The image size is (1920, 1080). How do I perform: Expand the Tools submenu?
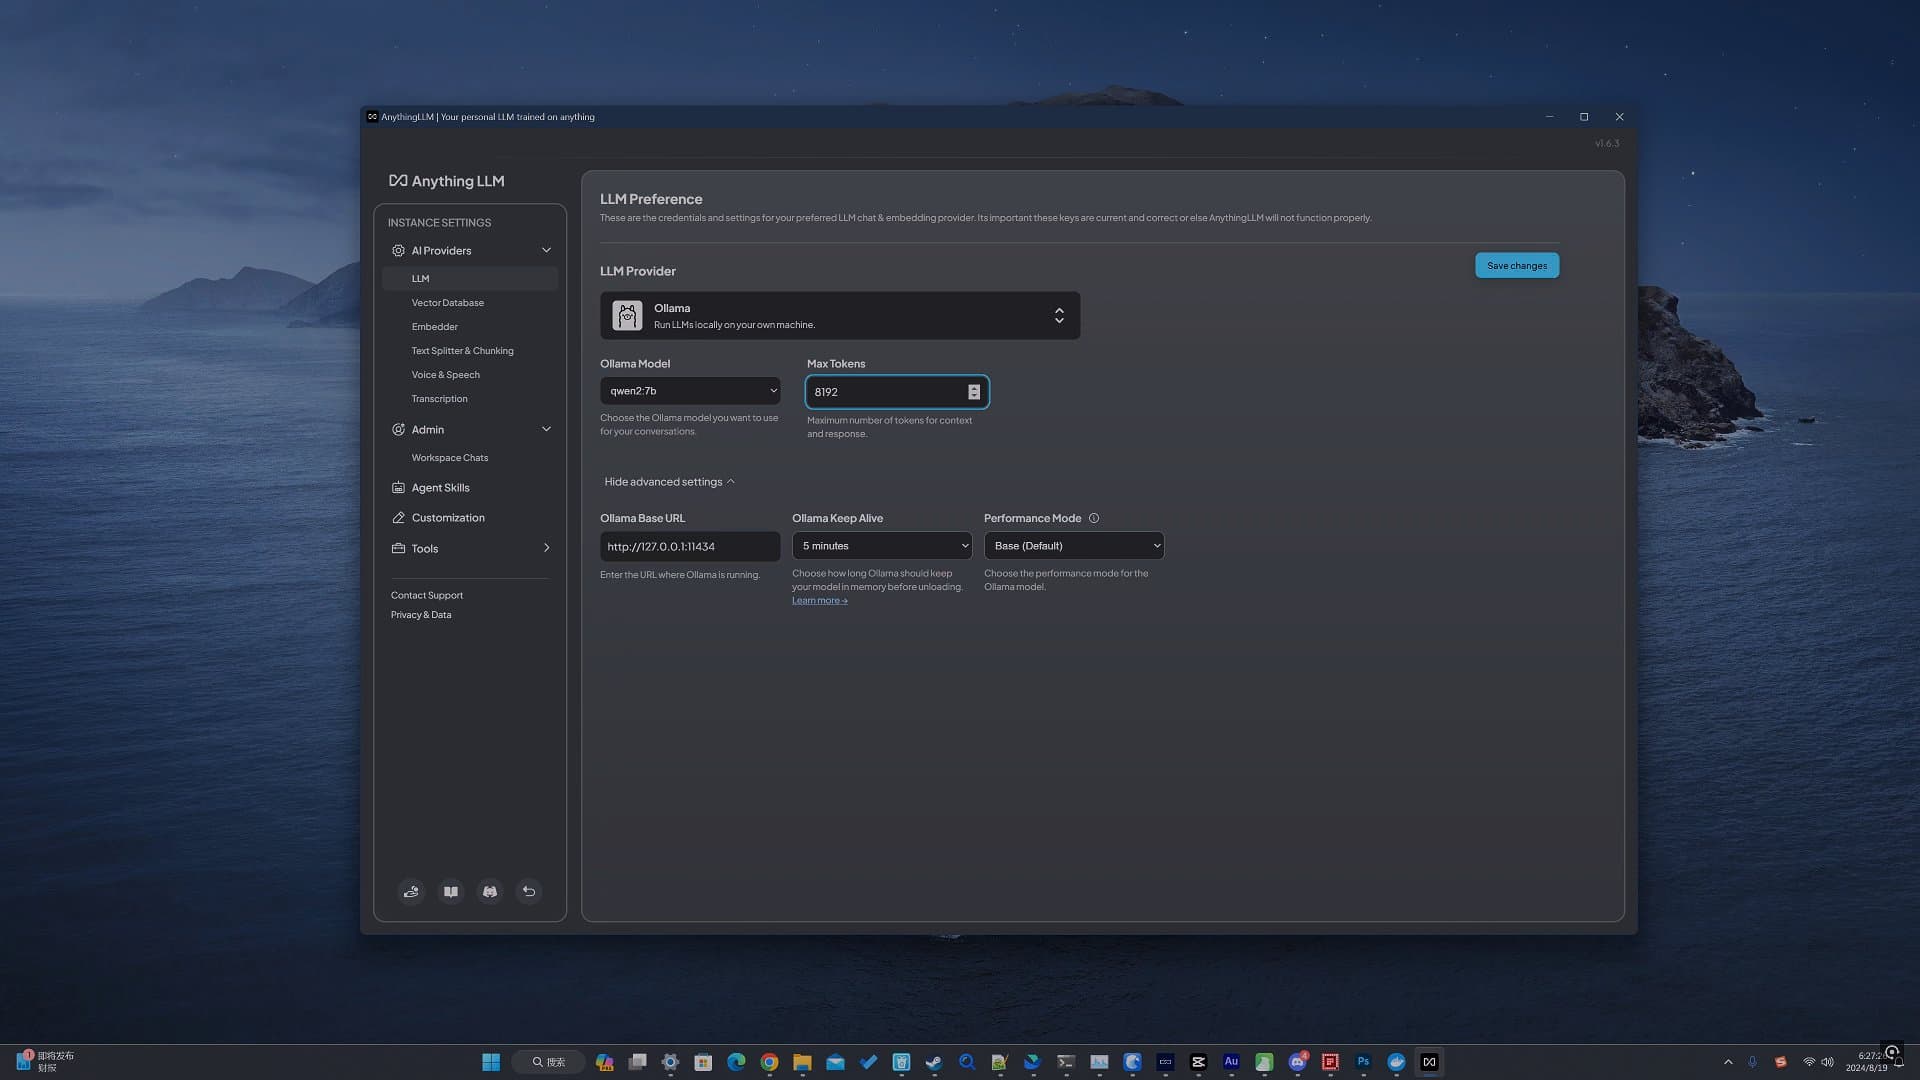tap(546, 548)
